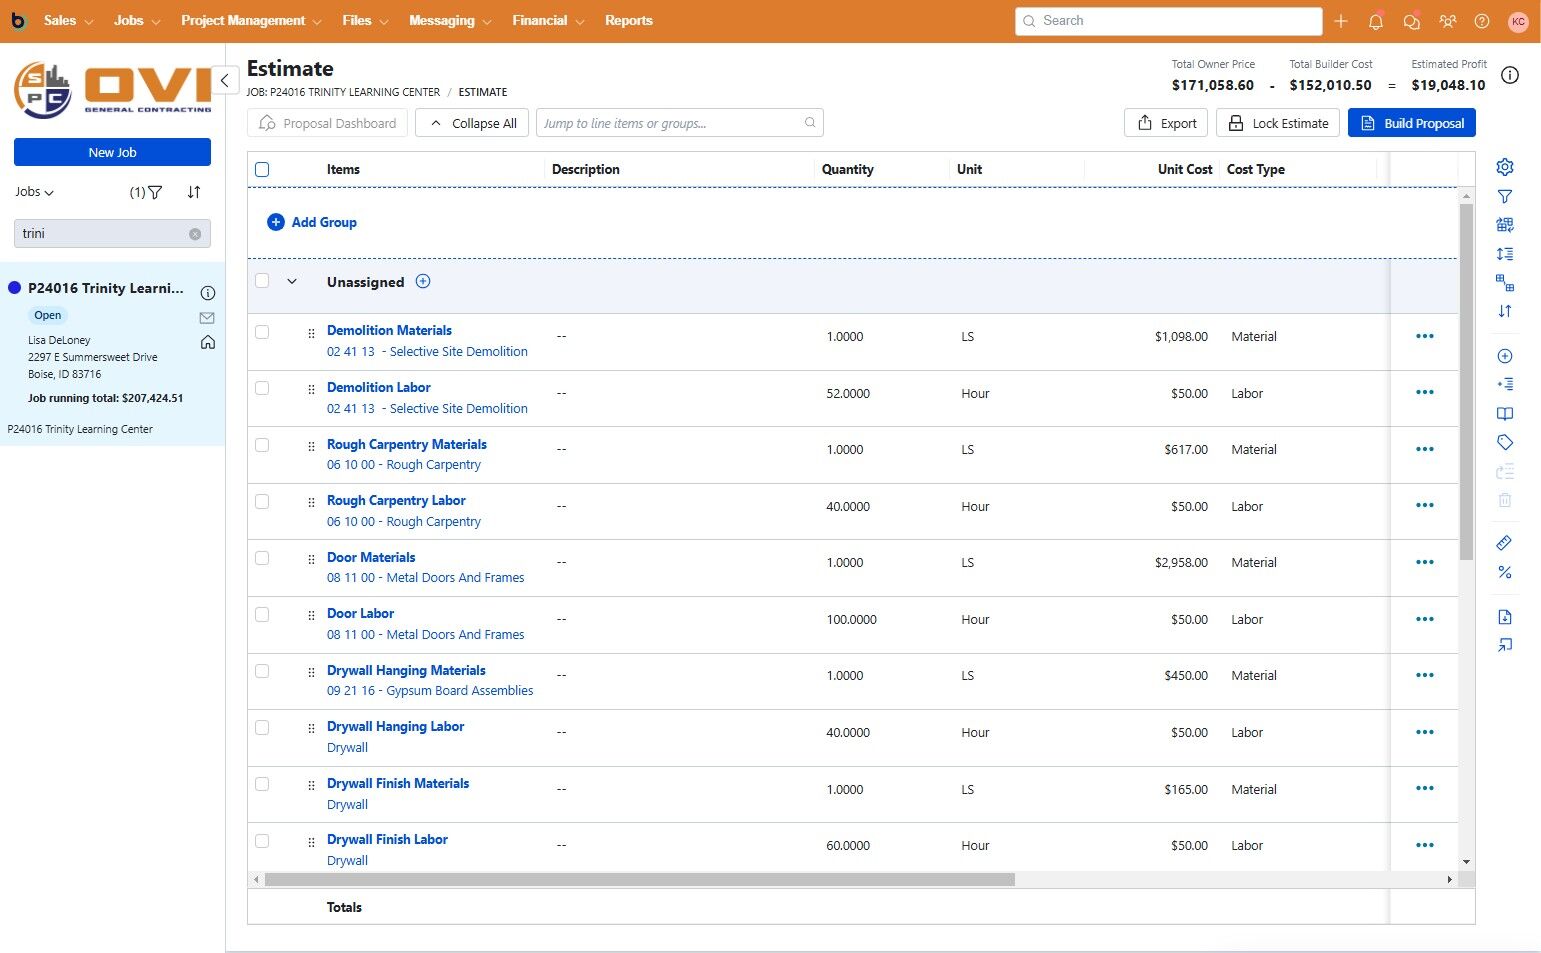The height and width of the screenshot is (953, 1541).
Task: Click the plus icon beside Unassigned
Action: (x=423, y=282)
